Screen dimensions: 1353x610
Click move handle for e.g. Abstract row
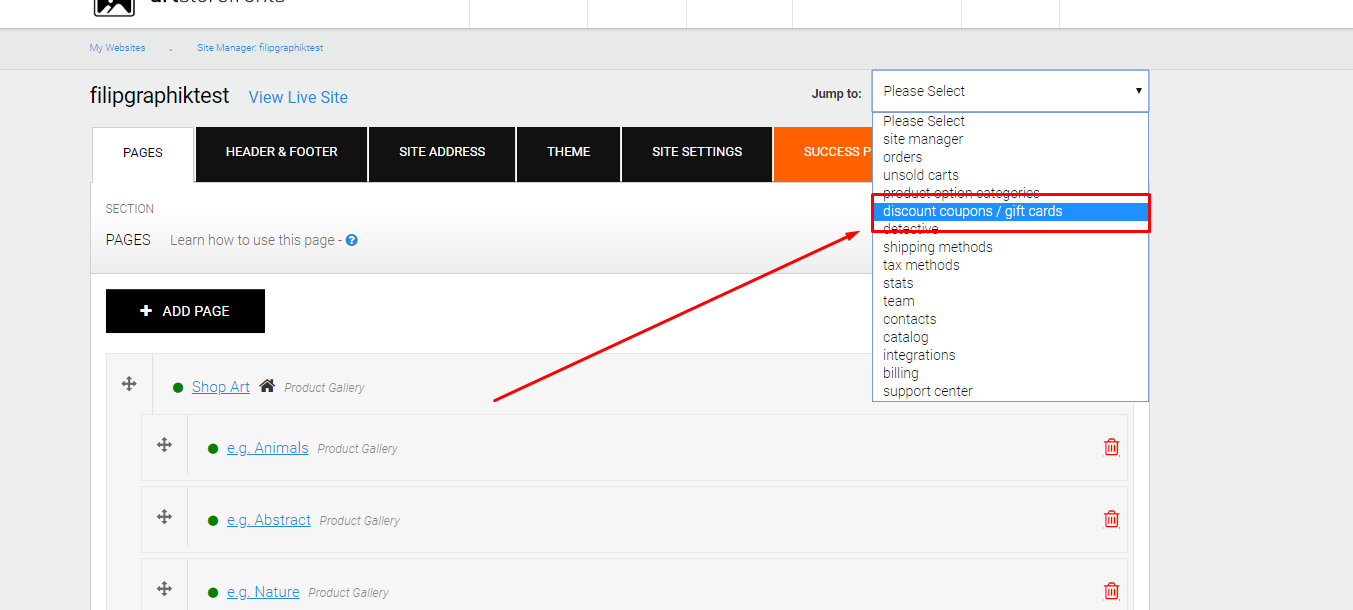165,517
